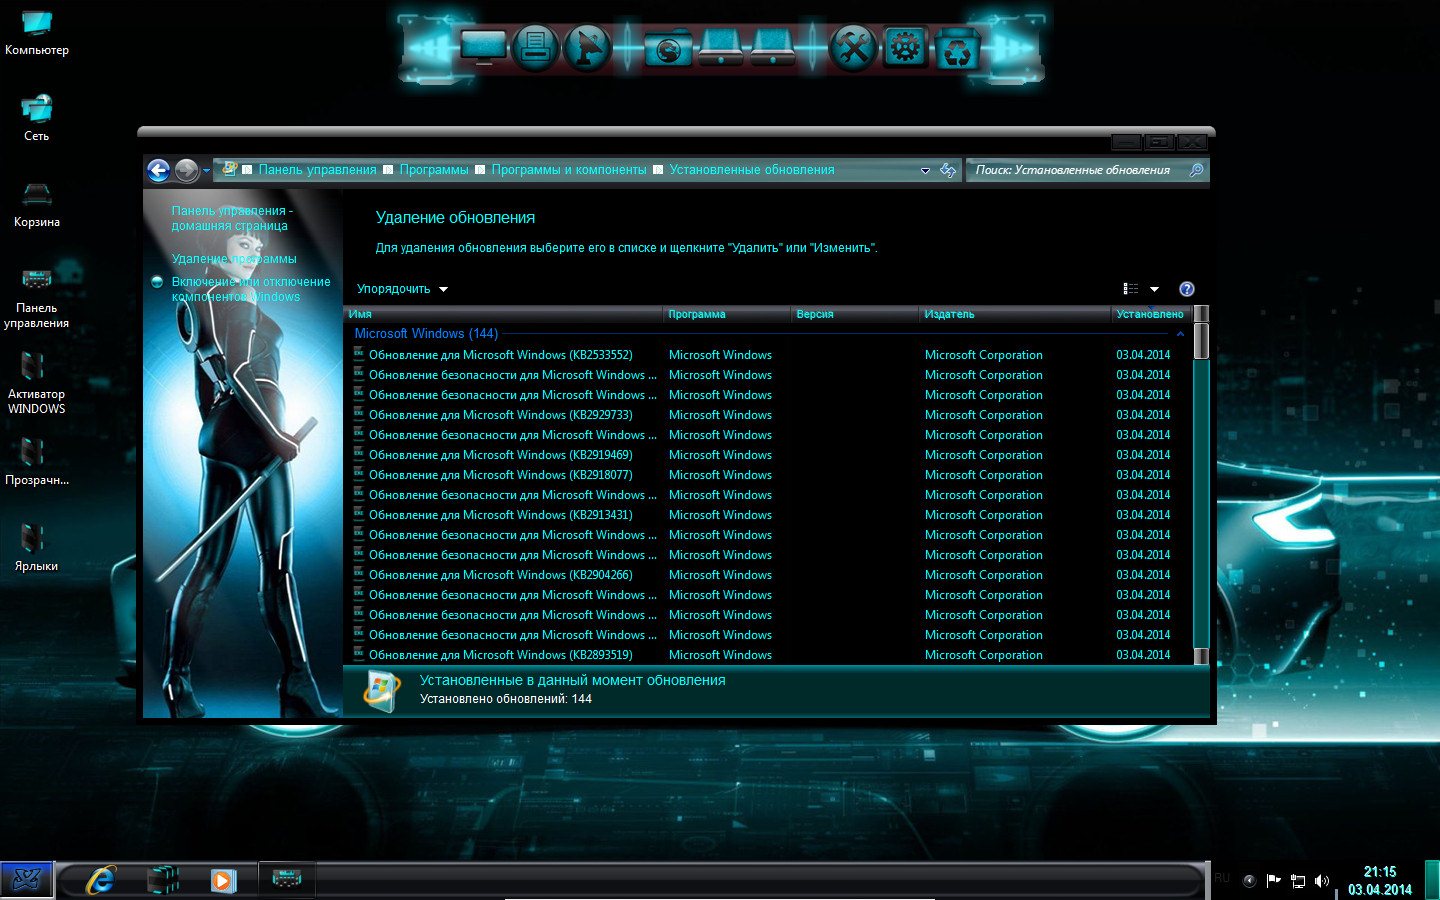Click the printer icon in the top dock
This screenshot has width=1440, height=900.
(x=535, y=47)
